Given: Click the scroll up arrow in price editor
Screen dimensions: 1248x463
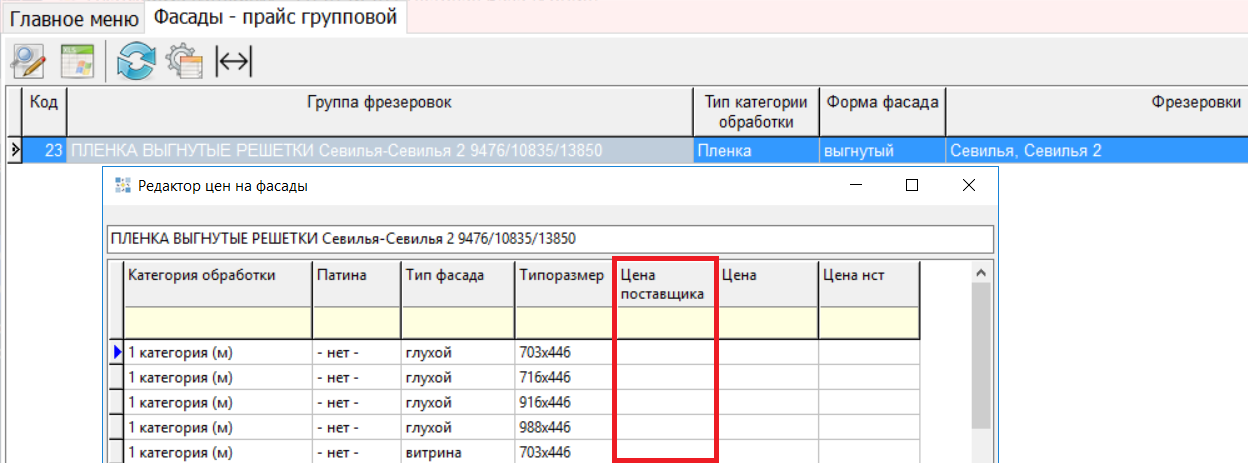Looking at the screenshot, I should coord(981,273).
